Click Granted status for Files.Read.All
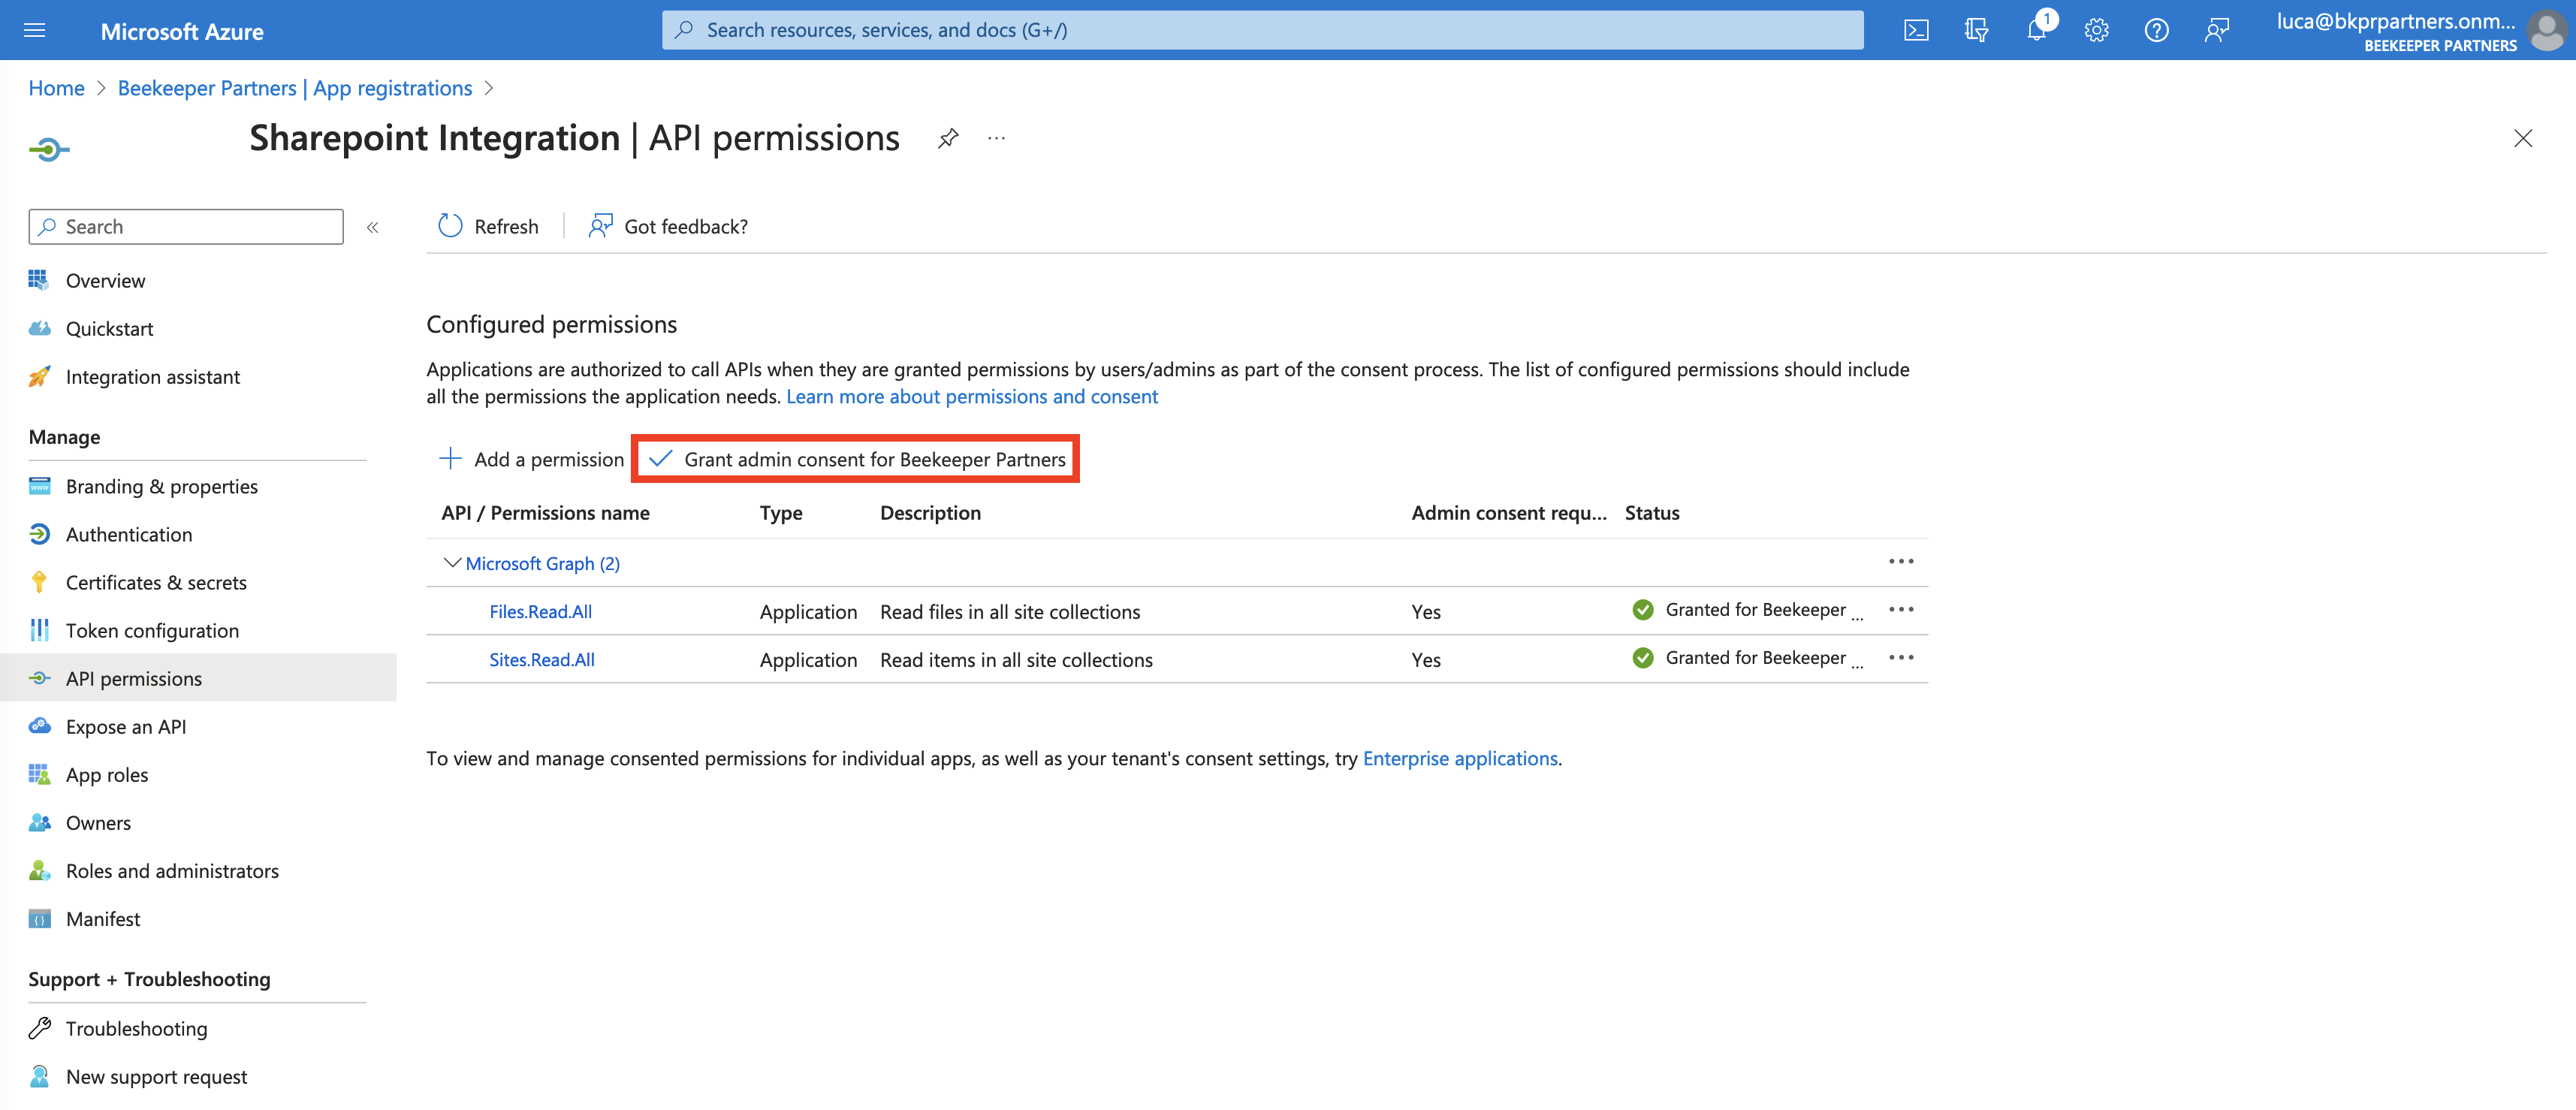This screenshot has height=1110, width=2576. point(1747,610)
